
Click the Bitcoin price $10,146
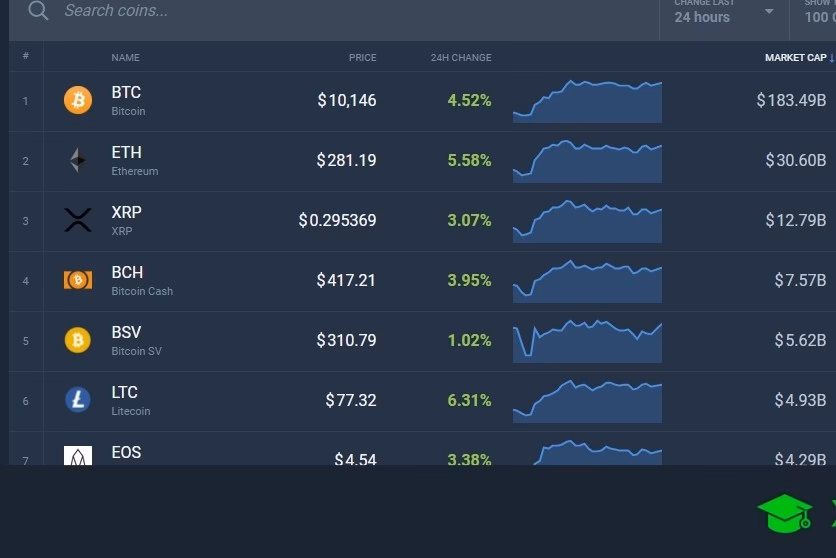click(347, 100)
